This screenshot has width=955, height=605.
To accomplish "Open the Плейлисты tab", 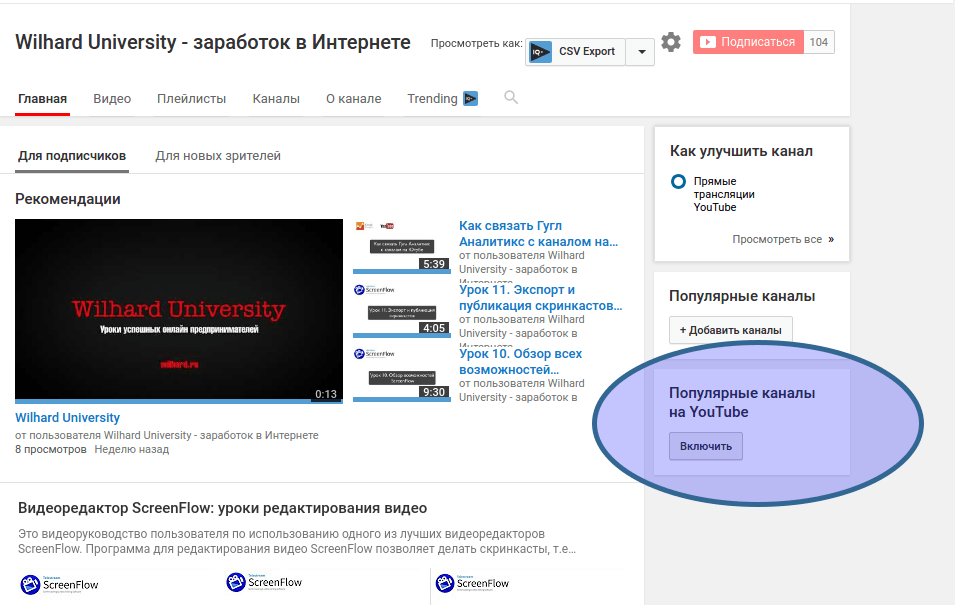I will [x=191, y=99].
